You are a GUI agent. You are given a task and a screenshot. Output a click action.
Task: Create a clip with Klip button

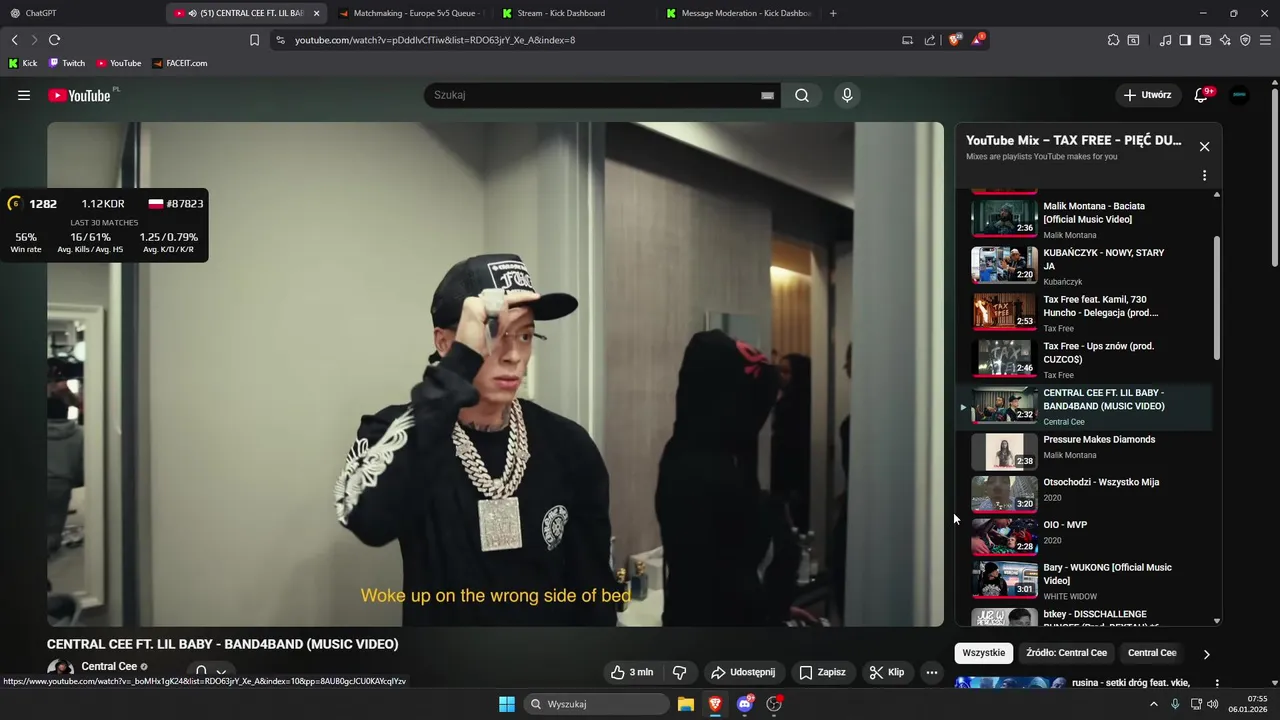tap(887, 672)
